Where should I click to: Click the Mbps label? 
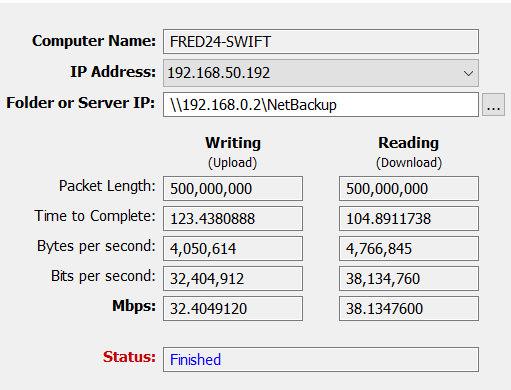(x=134, y=306)
